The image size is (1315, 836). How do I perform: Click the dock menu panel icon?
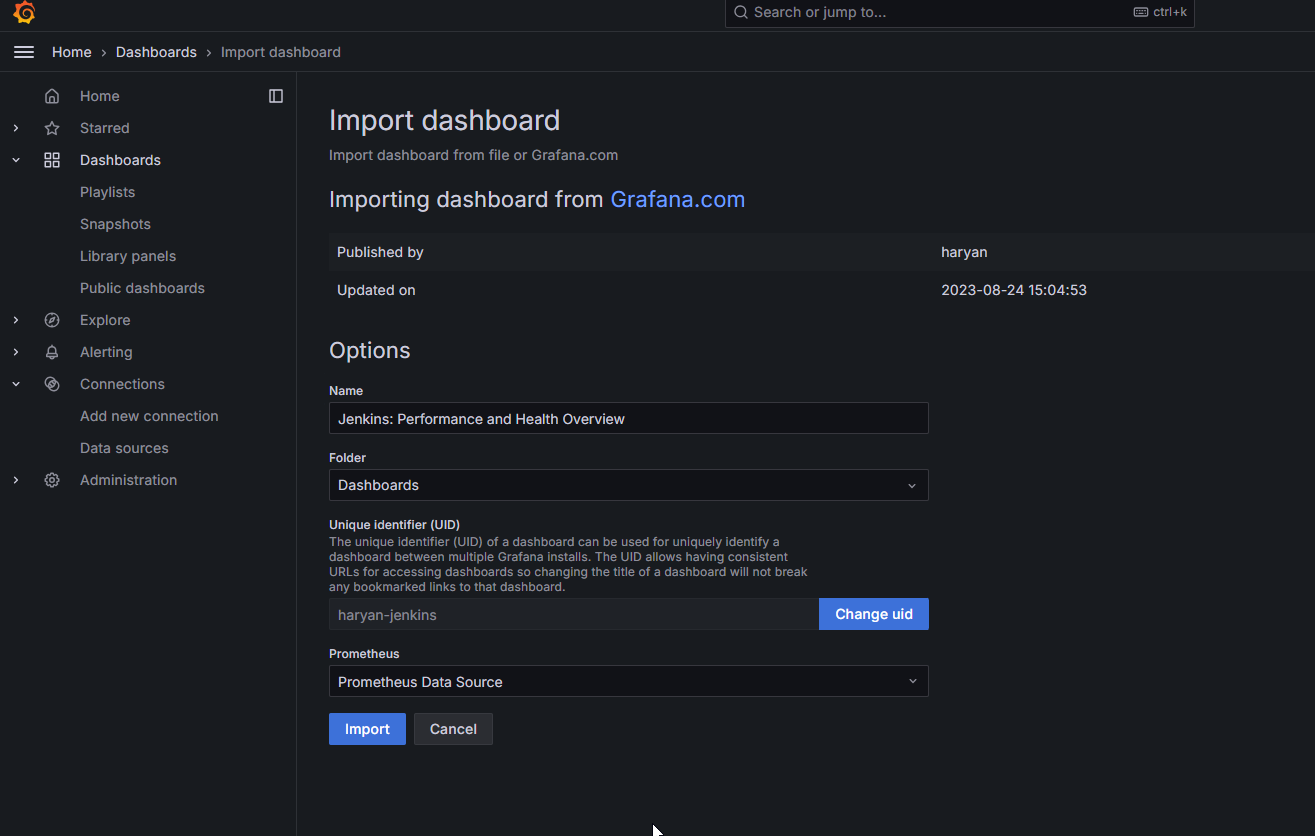(276, 96)
